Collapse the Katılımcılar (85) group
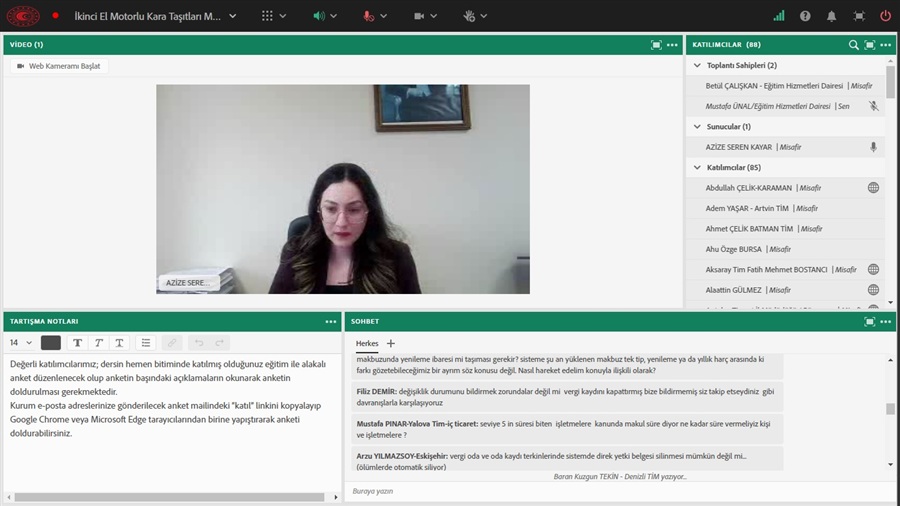Image resolution: width=900 pixels, height=506 pixels. 697,168
